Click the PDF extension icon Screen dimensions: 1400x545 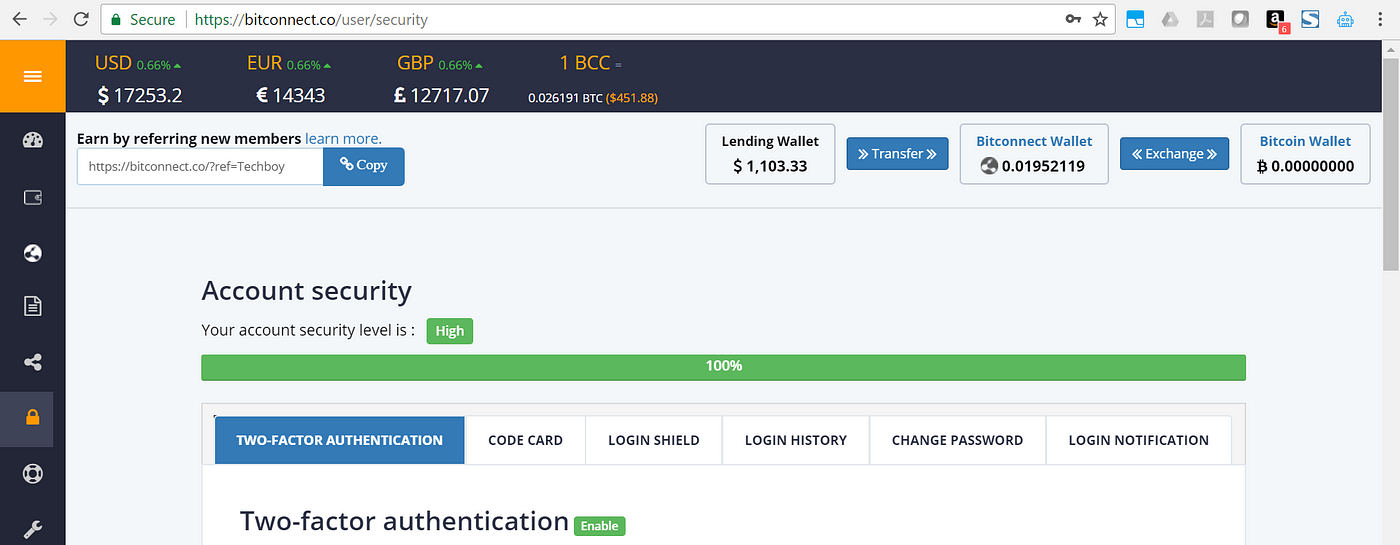tap(1205, 19)
